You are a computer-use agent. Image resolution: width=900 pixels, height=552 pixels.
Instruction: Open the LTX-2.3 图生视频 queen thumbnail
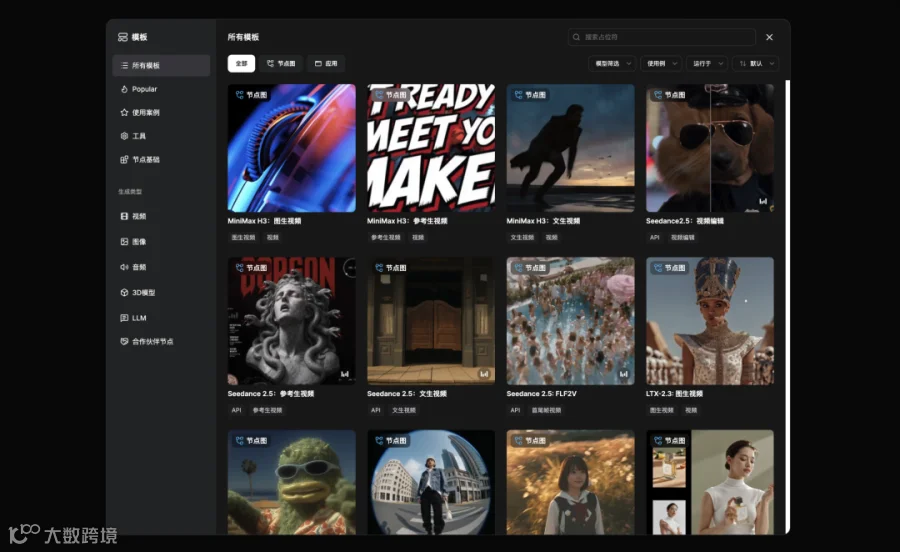pyautogui.click(x=710, y=321)
